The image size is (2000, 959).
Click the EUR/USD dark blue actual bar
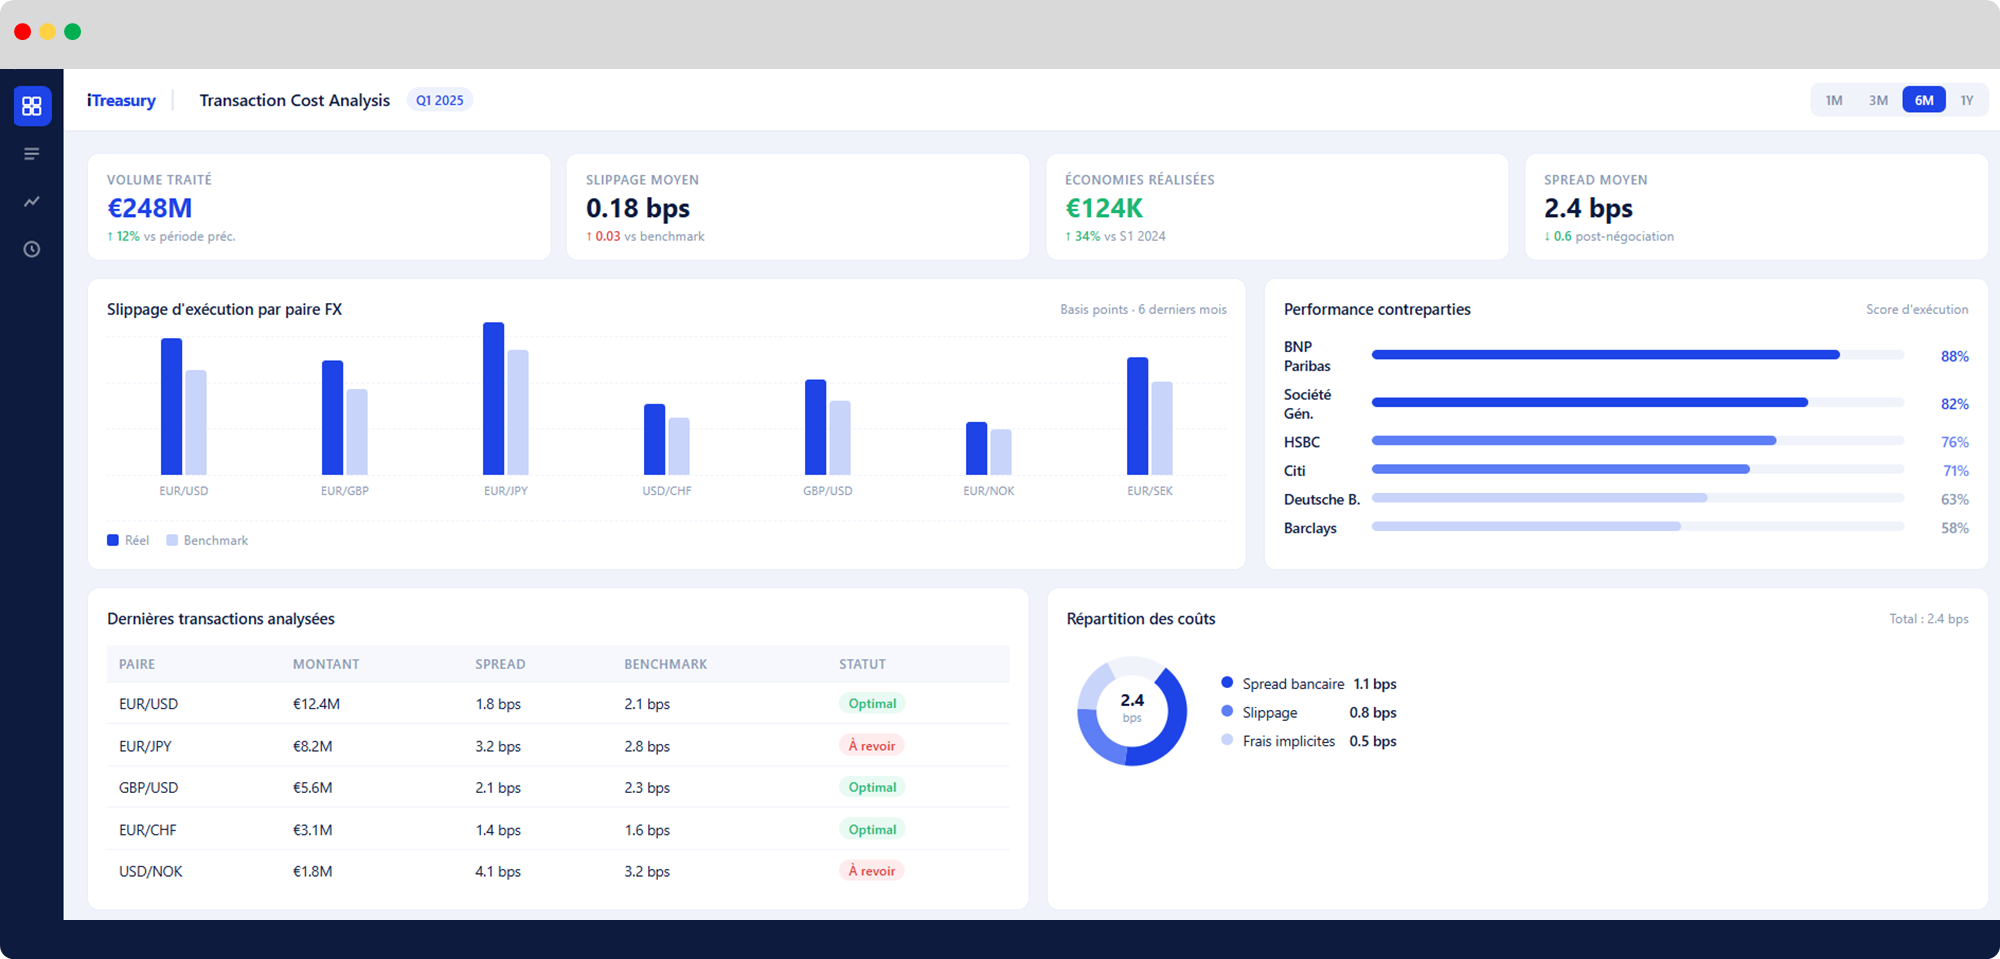click(x=172, y=406)
